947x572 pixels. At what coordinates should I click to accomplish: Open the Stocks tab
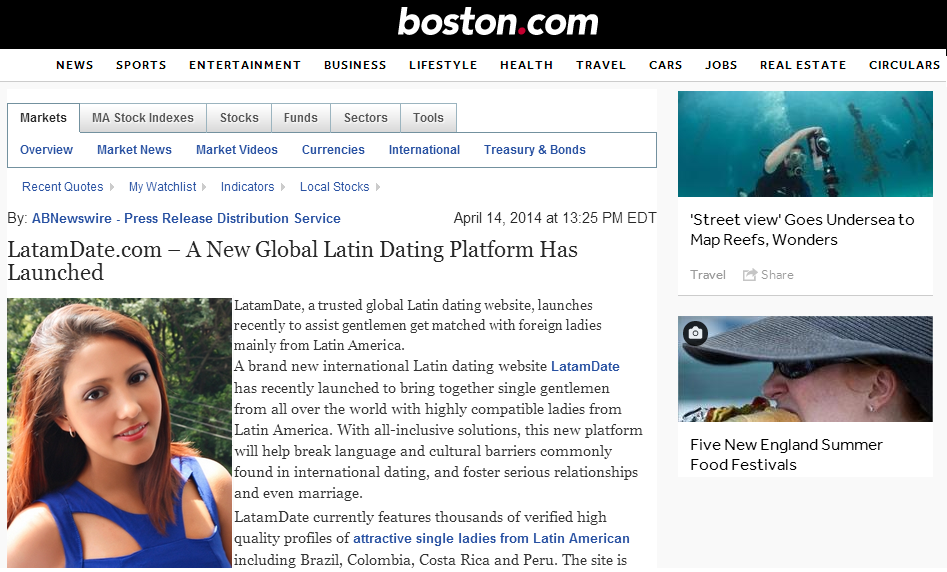pyautogui.click(x=239, y=118)
